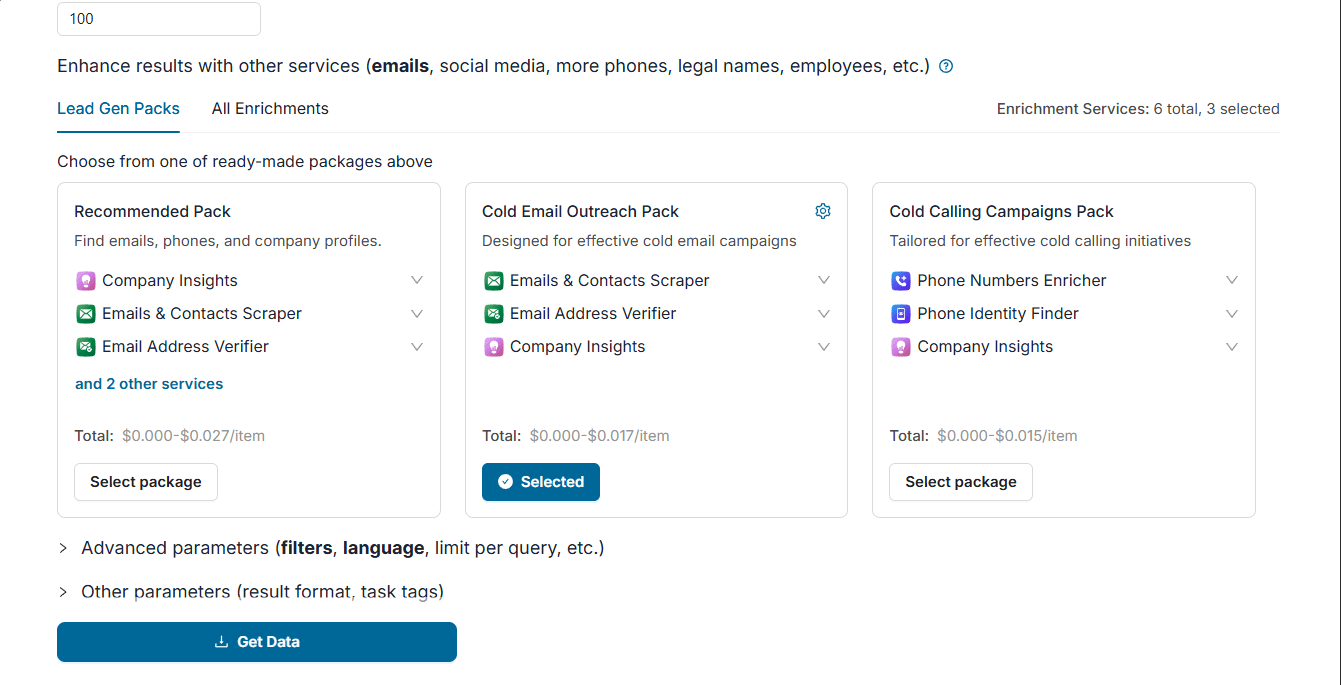This screenshot has width=1341, height=685.
Task: Expand Phone Identity Finder chevron
Action: tap(1232, 314)
